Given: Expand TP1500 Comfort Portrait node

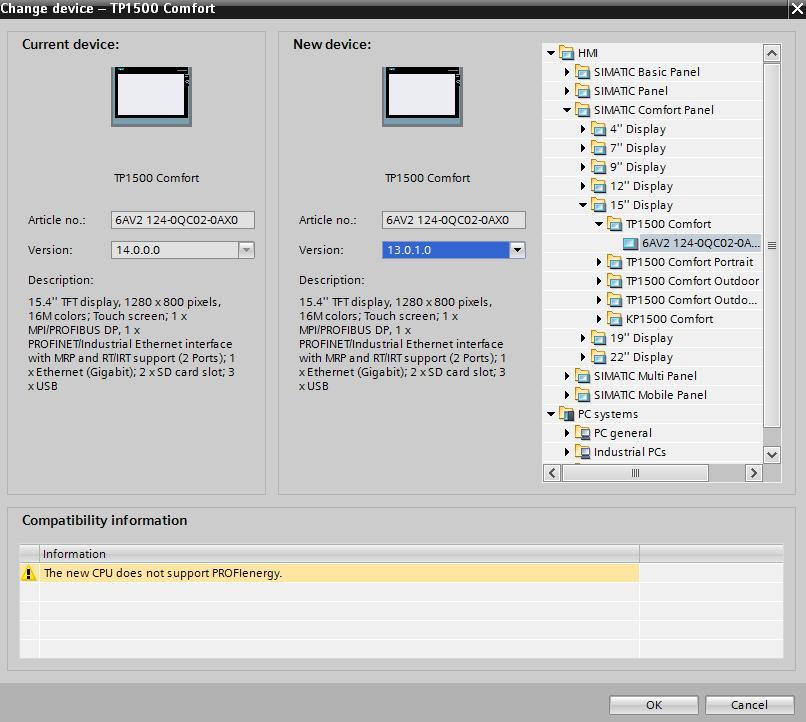Looking at the screenshot, I should click(599, 262).
